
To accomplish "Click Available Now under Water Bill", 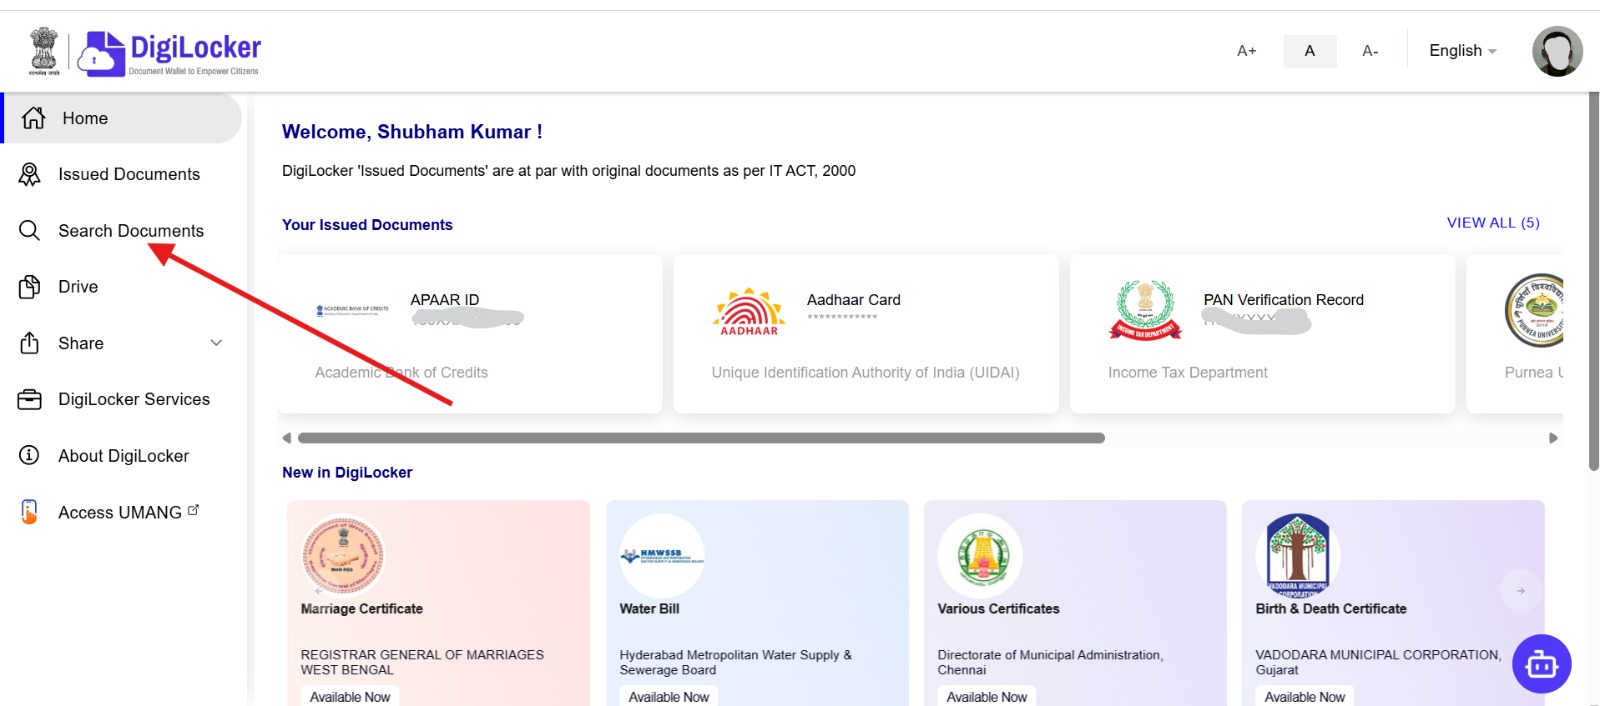I will [x=669, y=697].
